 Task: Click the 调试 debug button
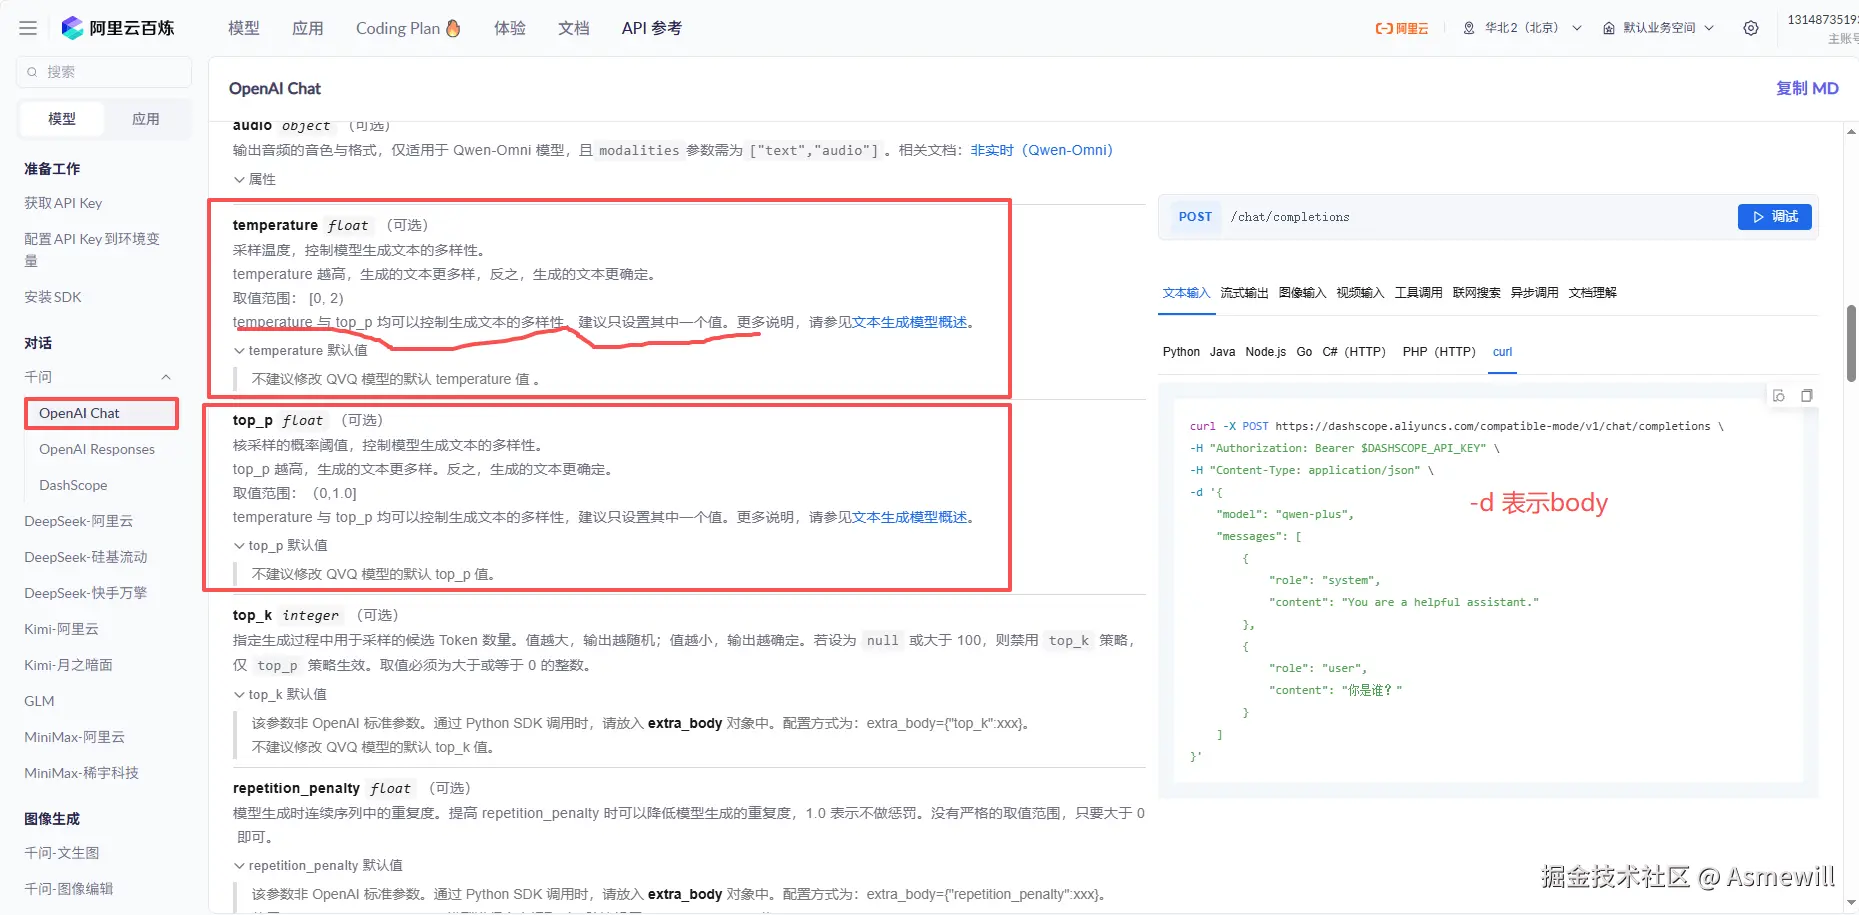click(x=1775, y=217)
